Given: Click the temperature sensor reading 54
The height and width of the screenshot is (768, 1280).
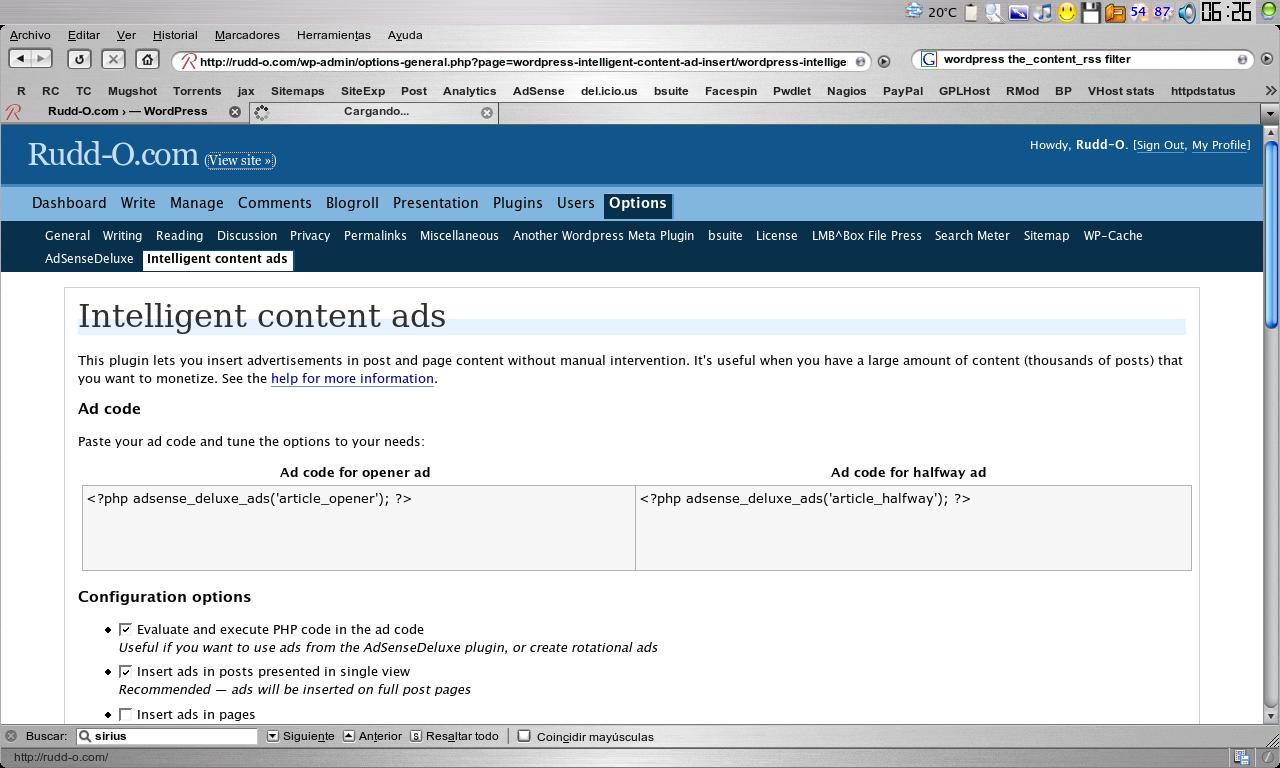Looking at the screenshot, I should pyautogui.click(x=1138, y=12).
